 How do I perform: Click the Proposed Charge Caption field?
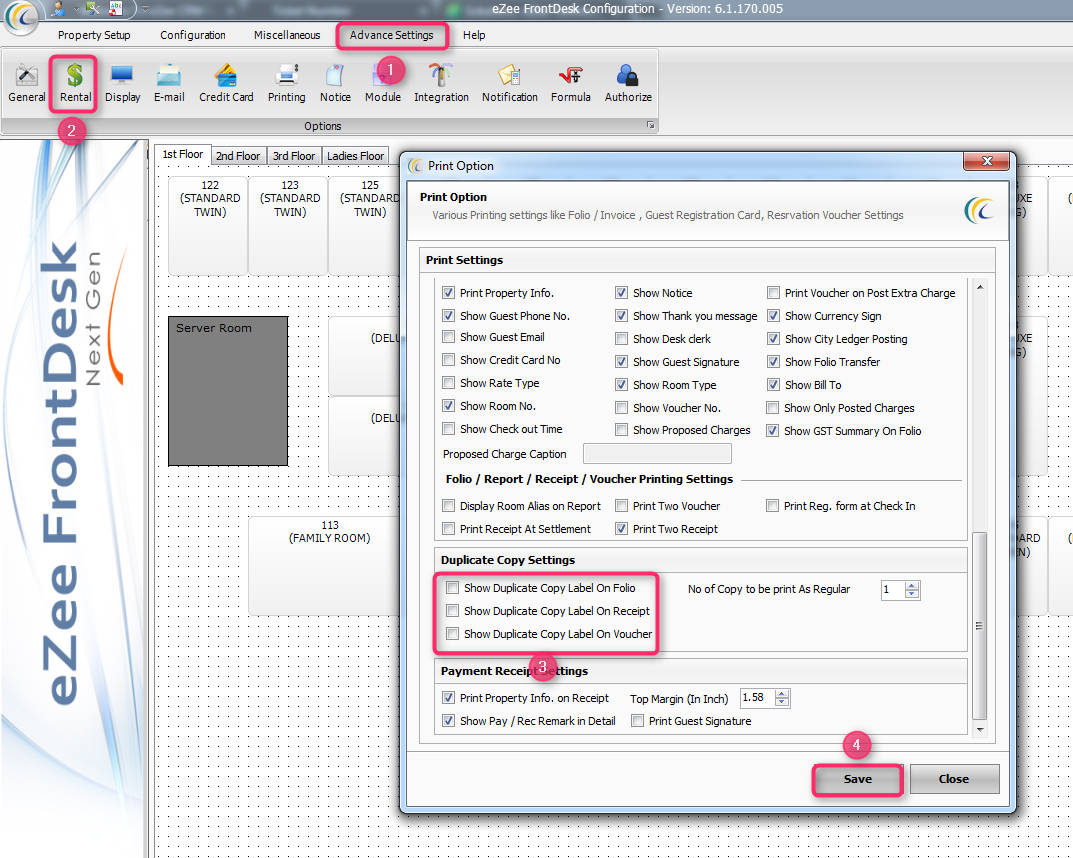pos(657,453)
